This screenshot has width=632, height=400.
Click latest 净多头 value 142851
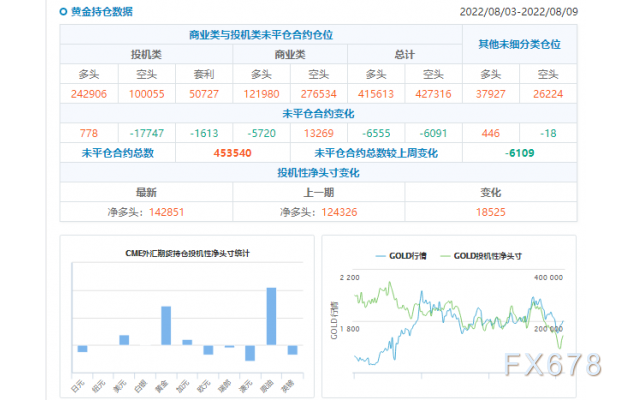166,212
